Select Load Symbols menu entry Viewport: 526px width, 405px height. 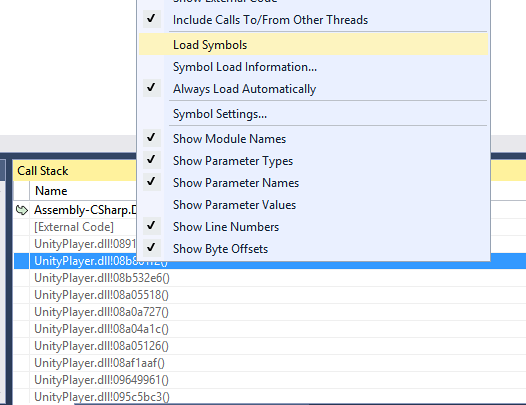coord(314,45)
